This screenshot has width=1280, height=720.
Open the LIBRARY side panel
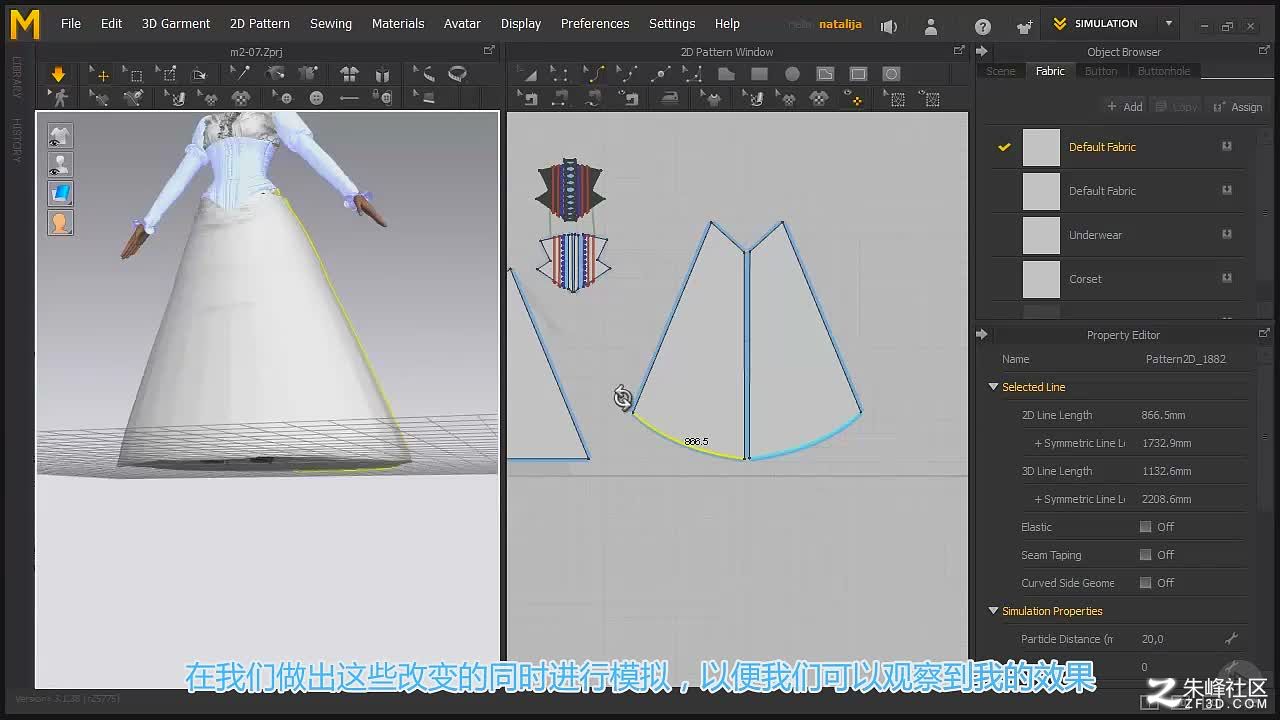coord(17,77)
